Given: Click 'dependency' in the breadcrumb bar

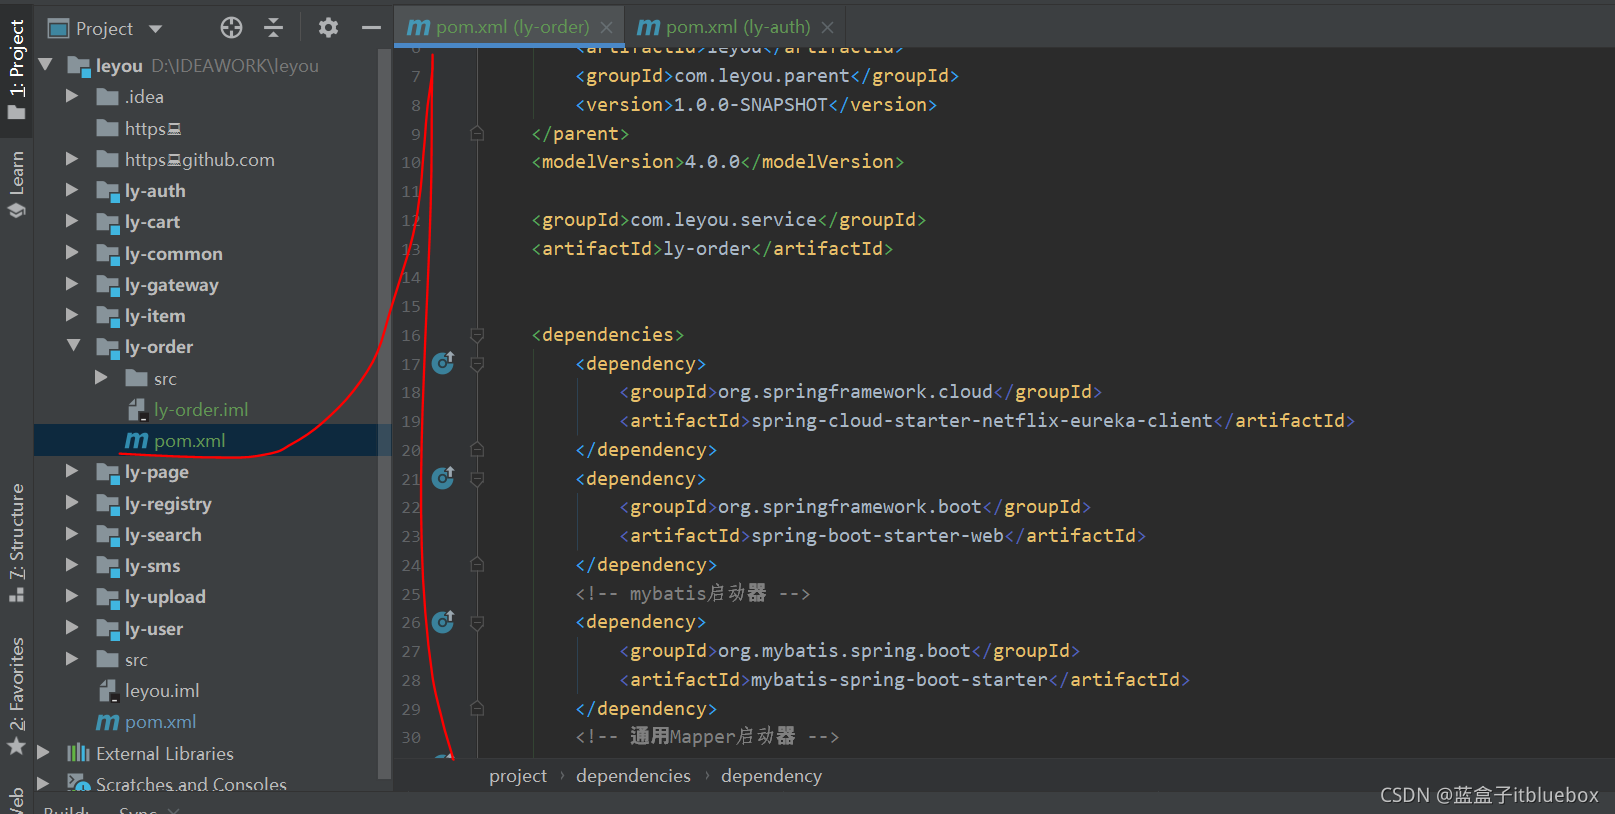Looking at the screenshot, I should pos(771,775).
